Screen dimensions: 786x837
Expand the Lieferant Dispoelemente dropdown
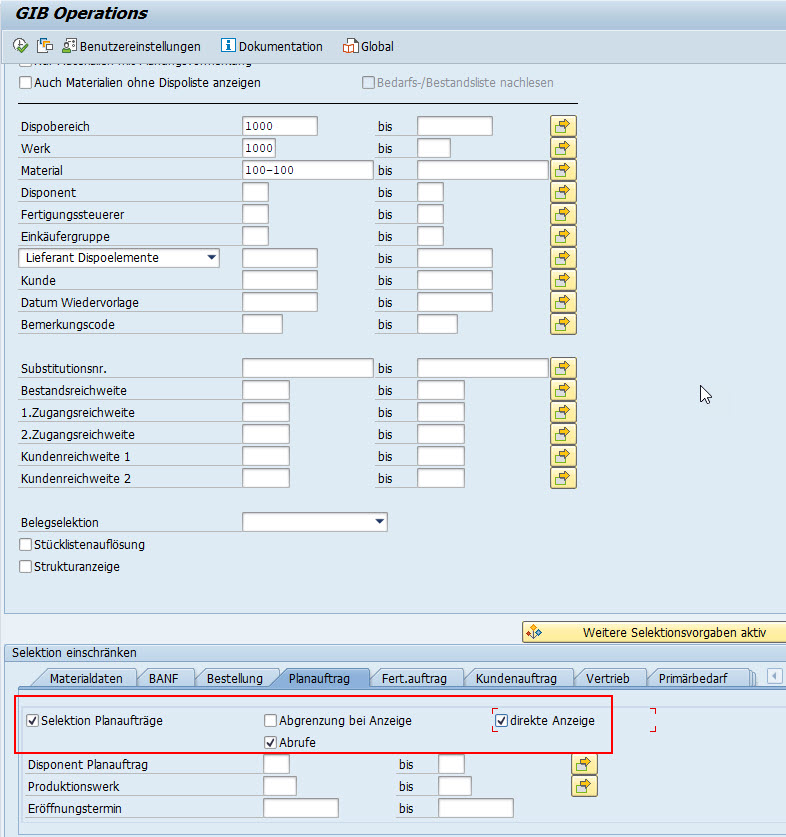211,258
